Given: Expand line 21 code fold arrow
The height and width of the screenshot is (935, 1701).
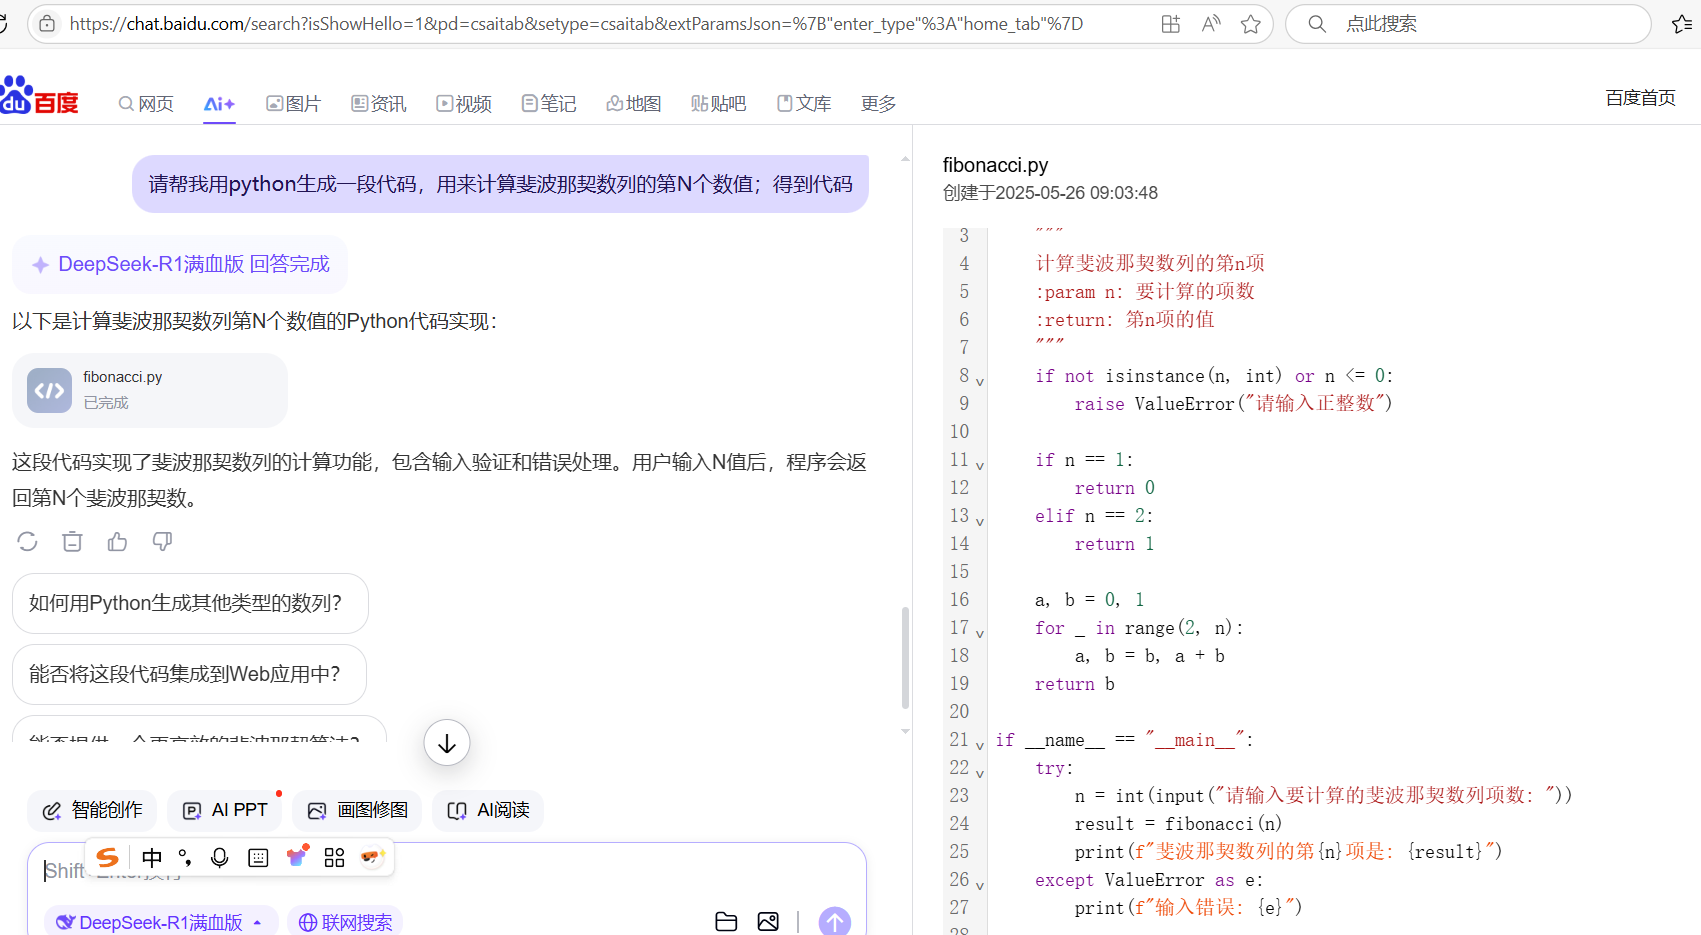Looking at the screenshot, I should tap(980, 745).
